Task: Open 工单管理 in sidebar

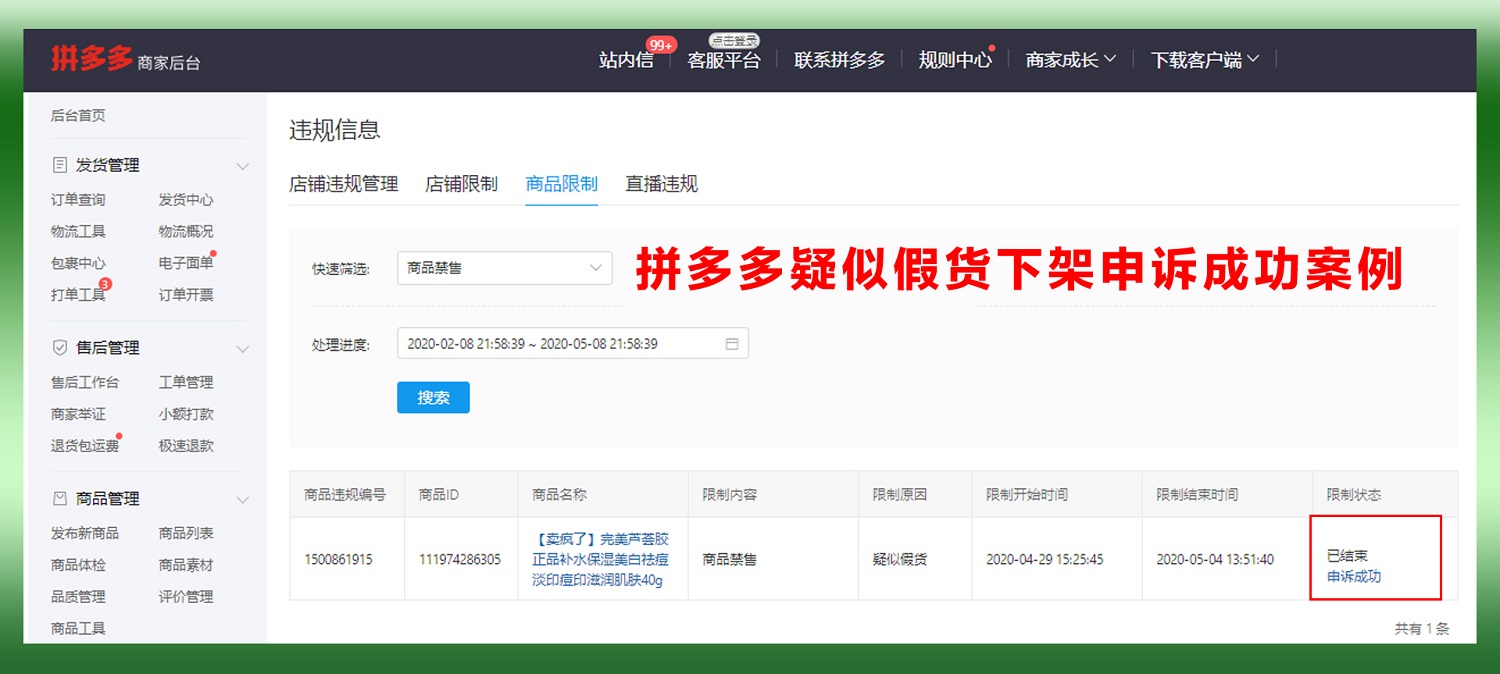Action: tap(186, 382)
